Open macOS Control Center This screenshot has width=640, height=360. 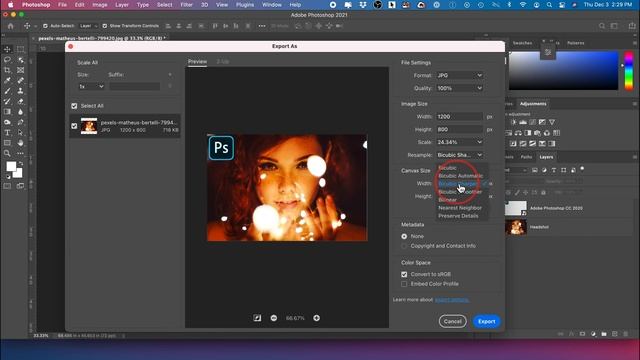point(562,5)
